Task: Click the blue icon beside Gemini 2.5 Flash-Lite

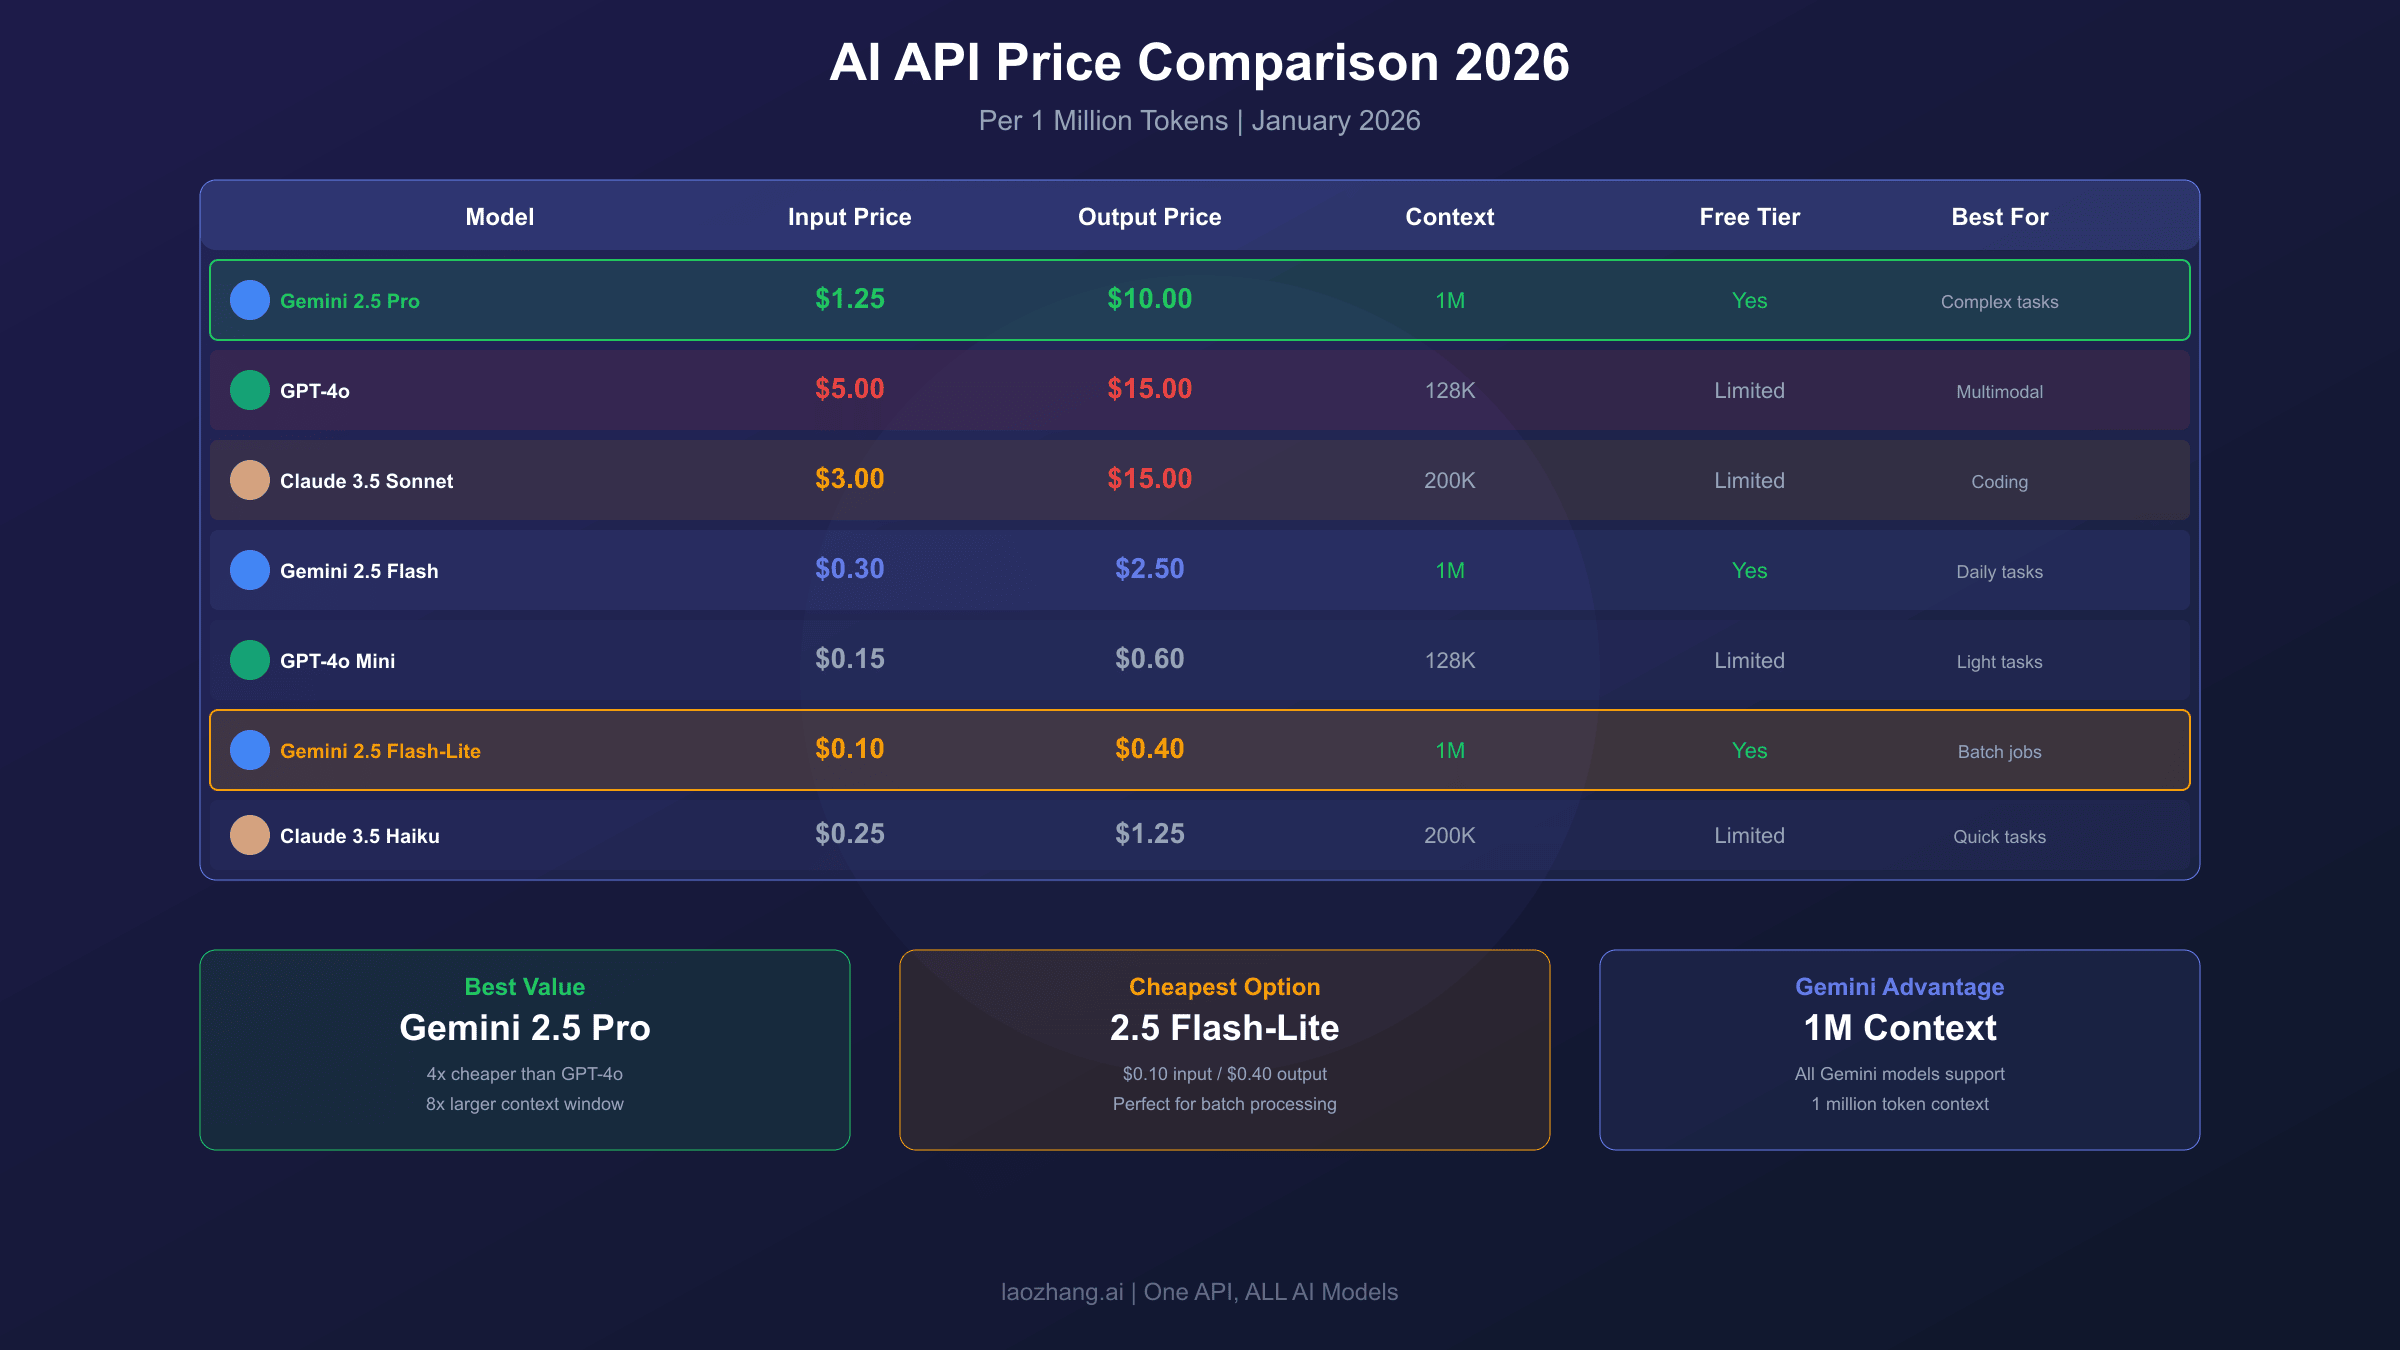Action: click(x=250, y=750)
